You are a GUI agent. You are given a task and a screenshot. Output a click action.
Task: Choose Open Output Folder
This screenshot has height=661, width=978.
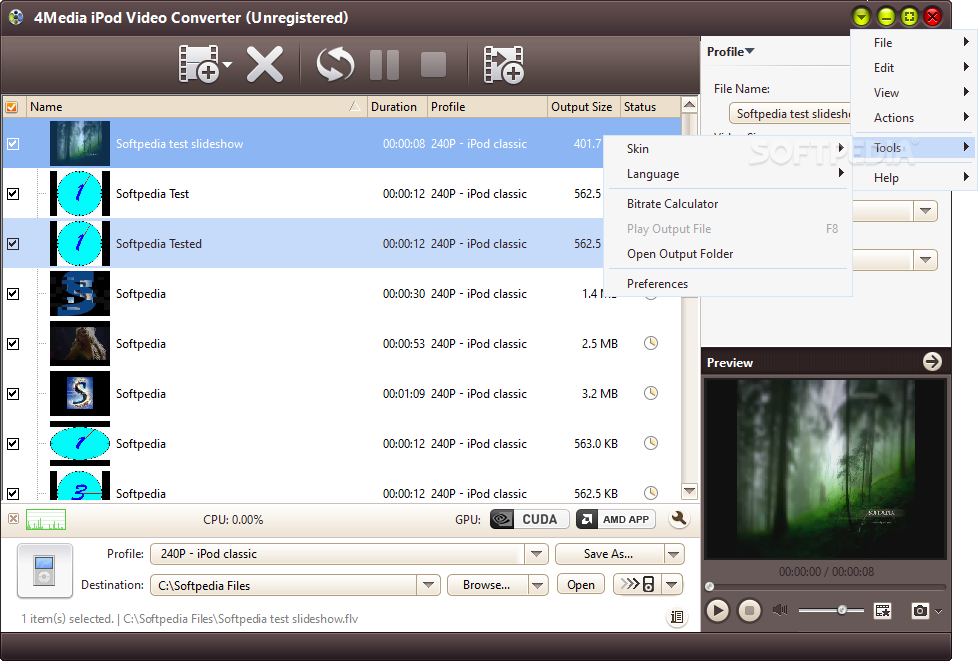click(x=727, y=254)
